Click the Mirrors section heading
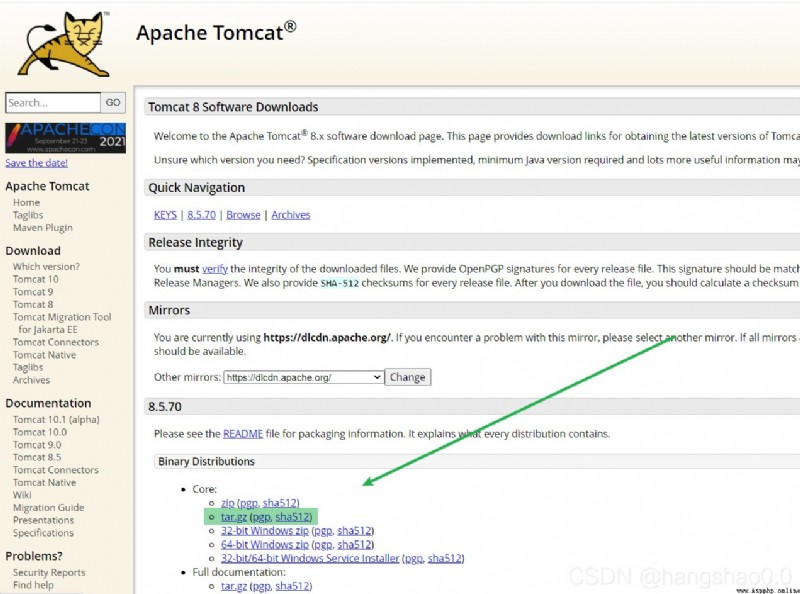This screenshot has width=800, height=594. (x=169, y=310)
